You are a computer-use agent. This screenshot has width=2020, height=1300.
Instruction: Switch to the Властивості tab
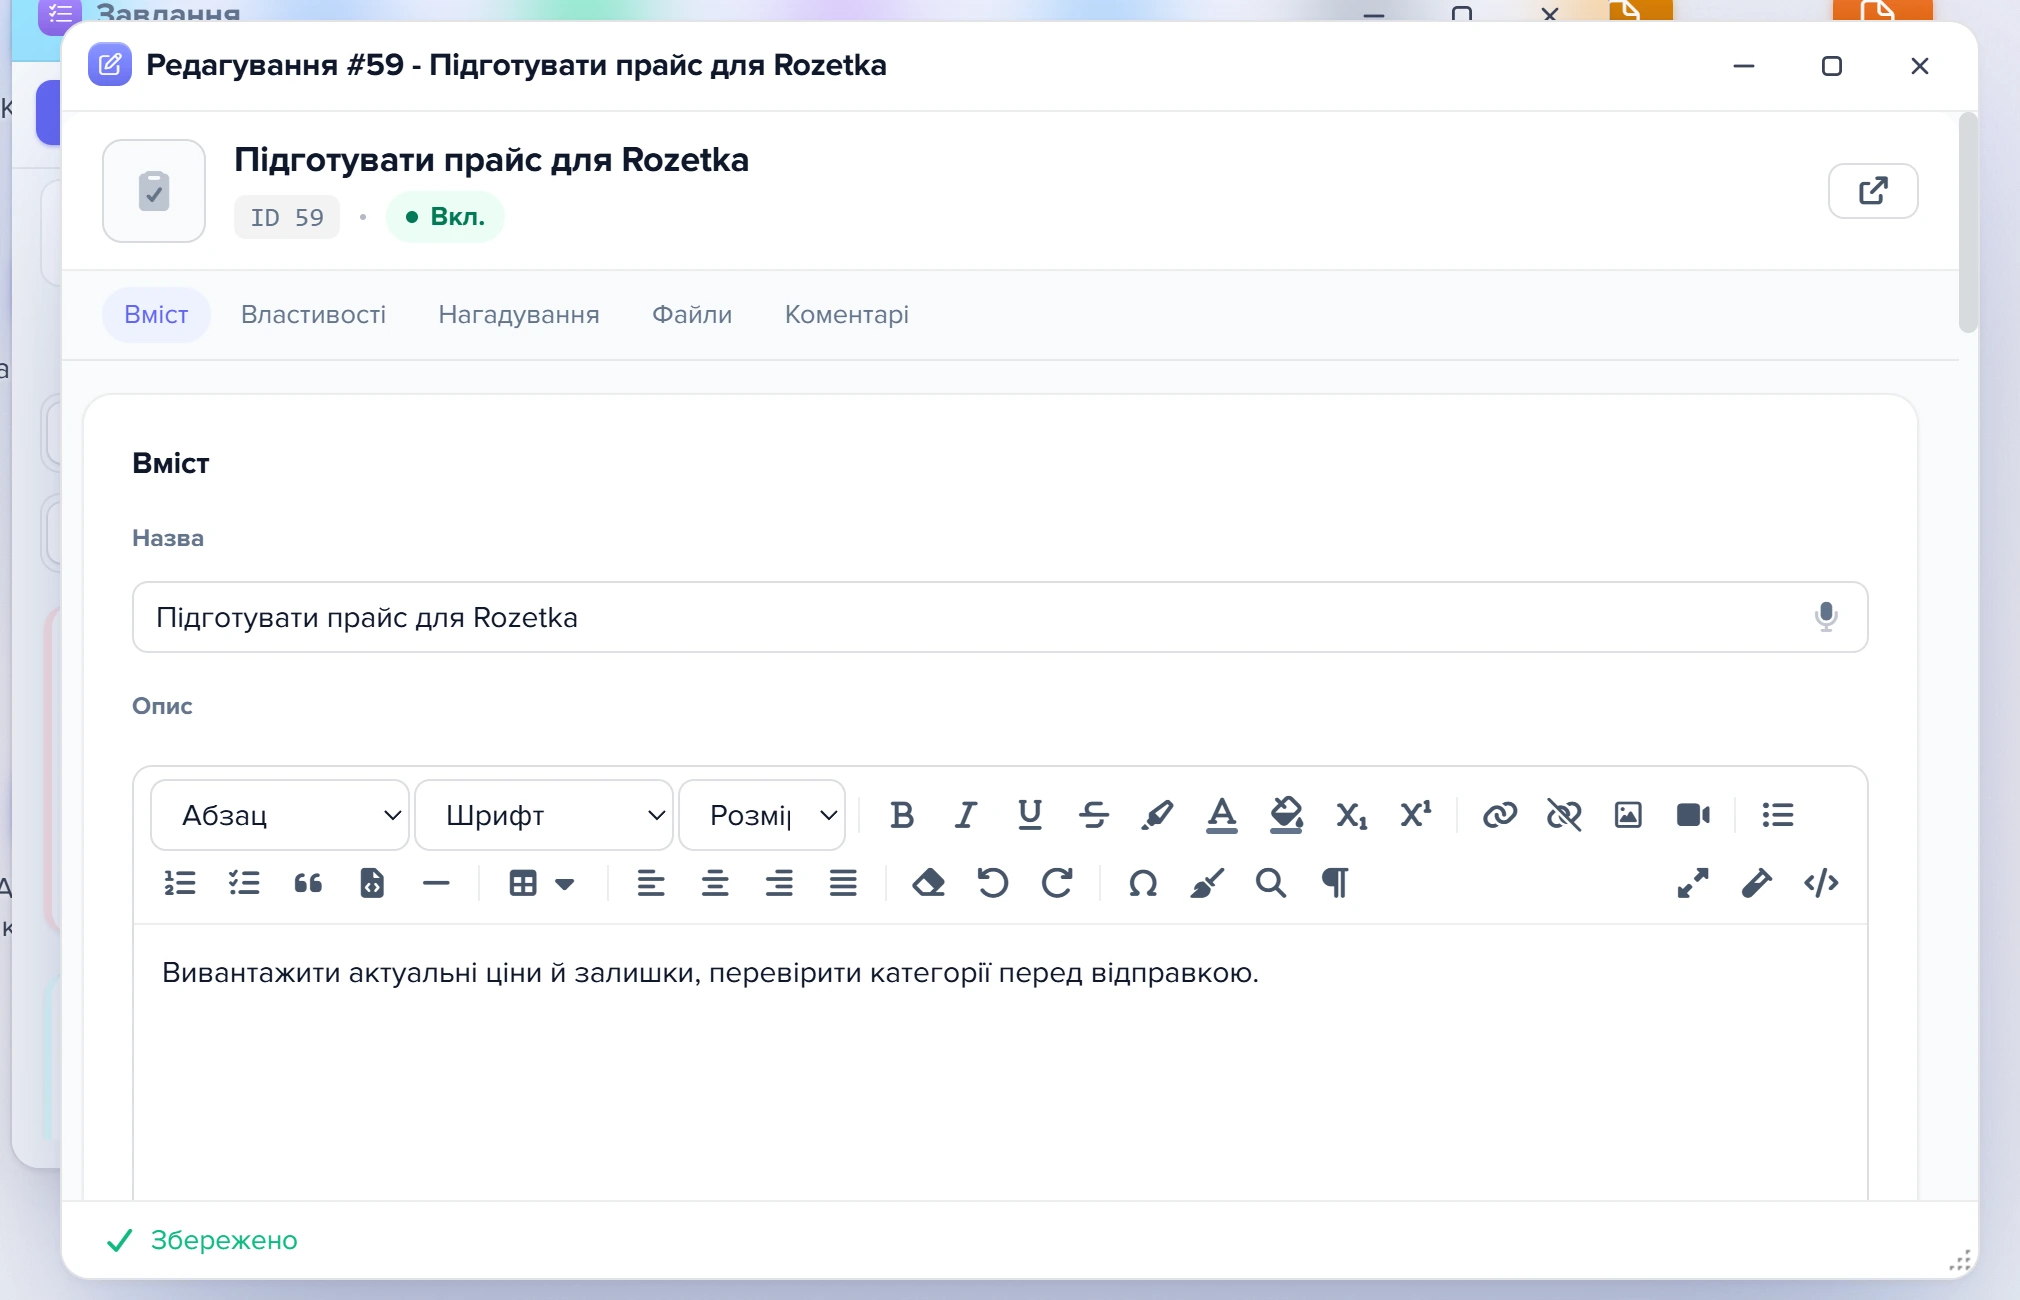(313, 315)
